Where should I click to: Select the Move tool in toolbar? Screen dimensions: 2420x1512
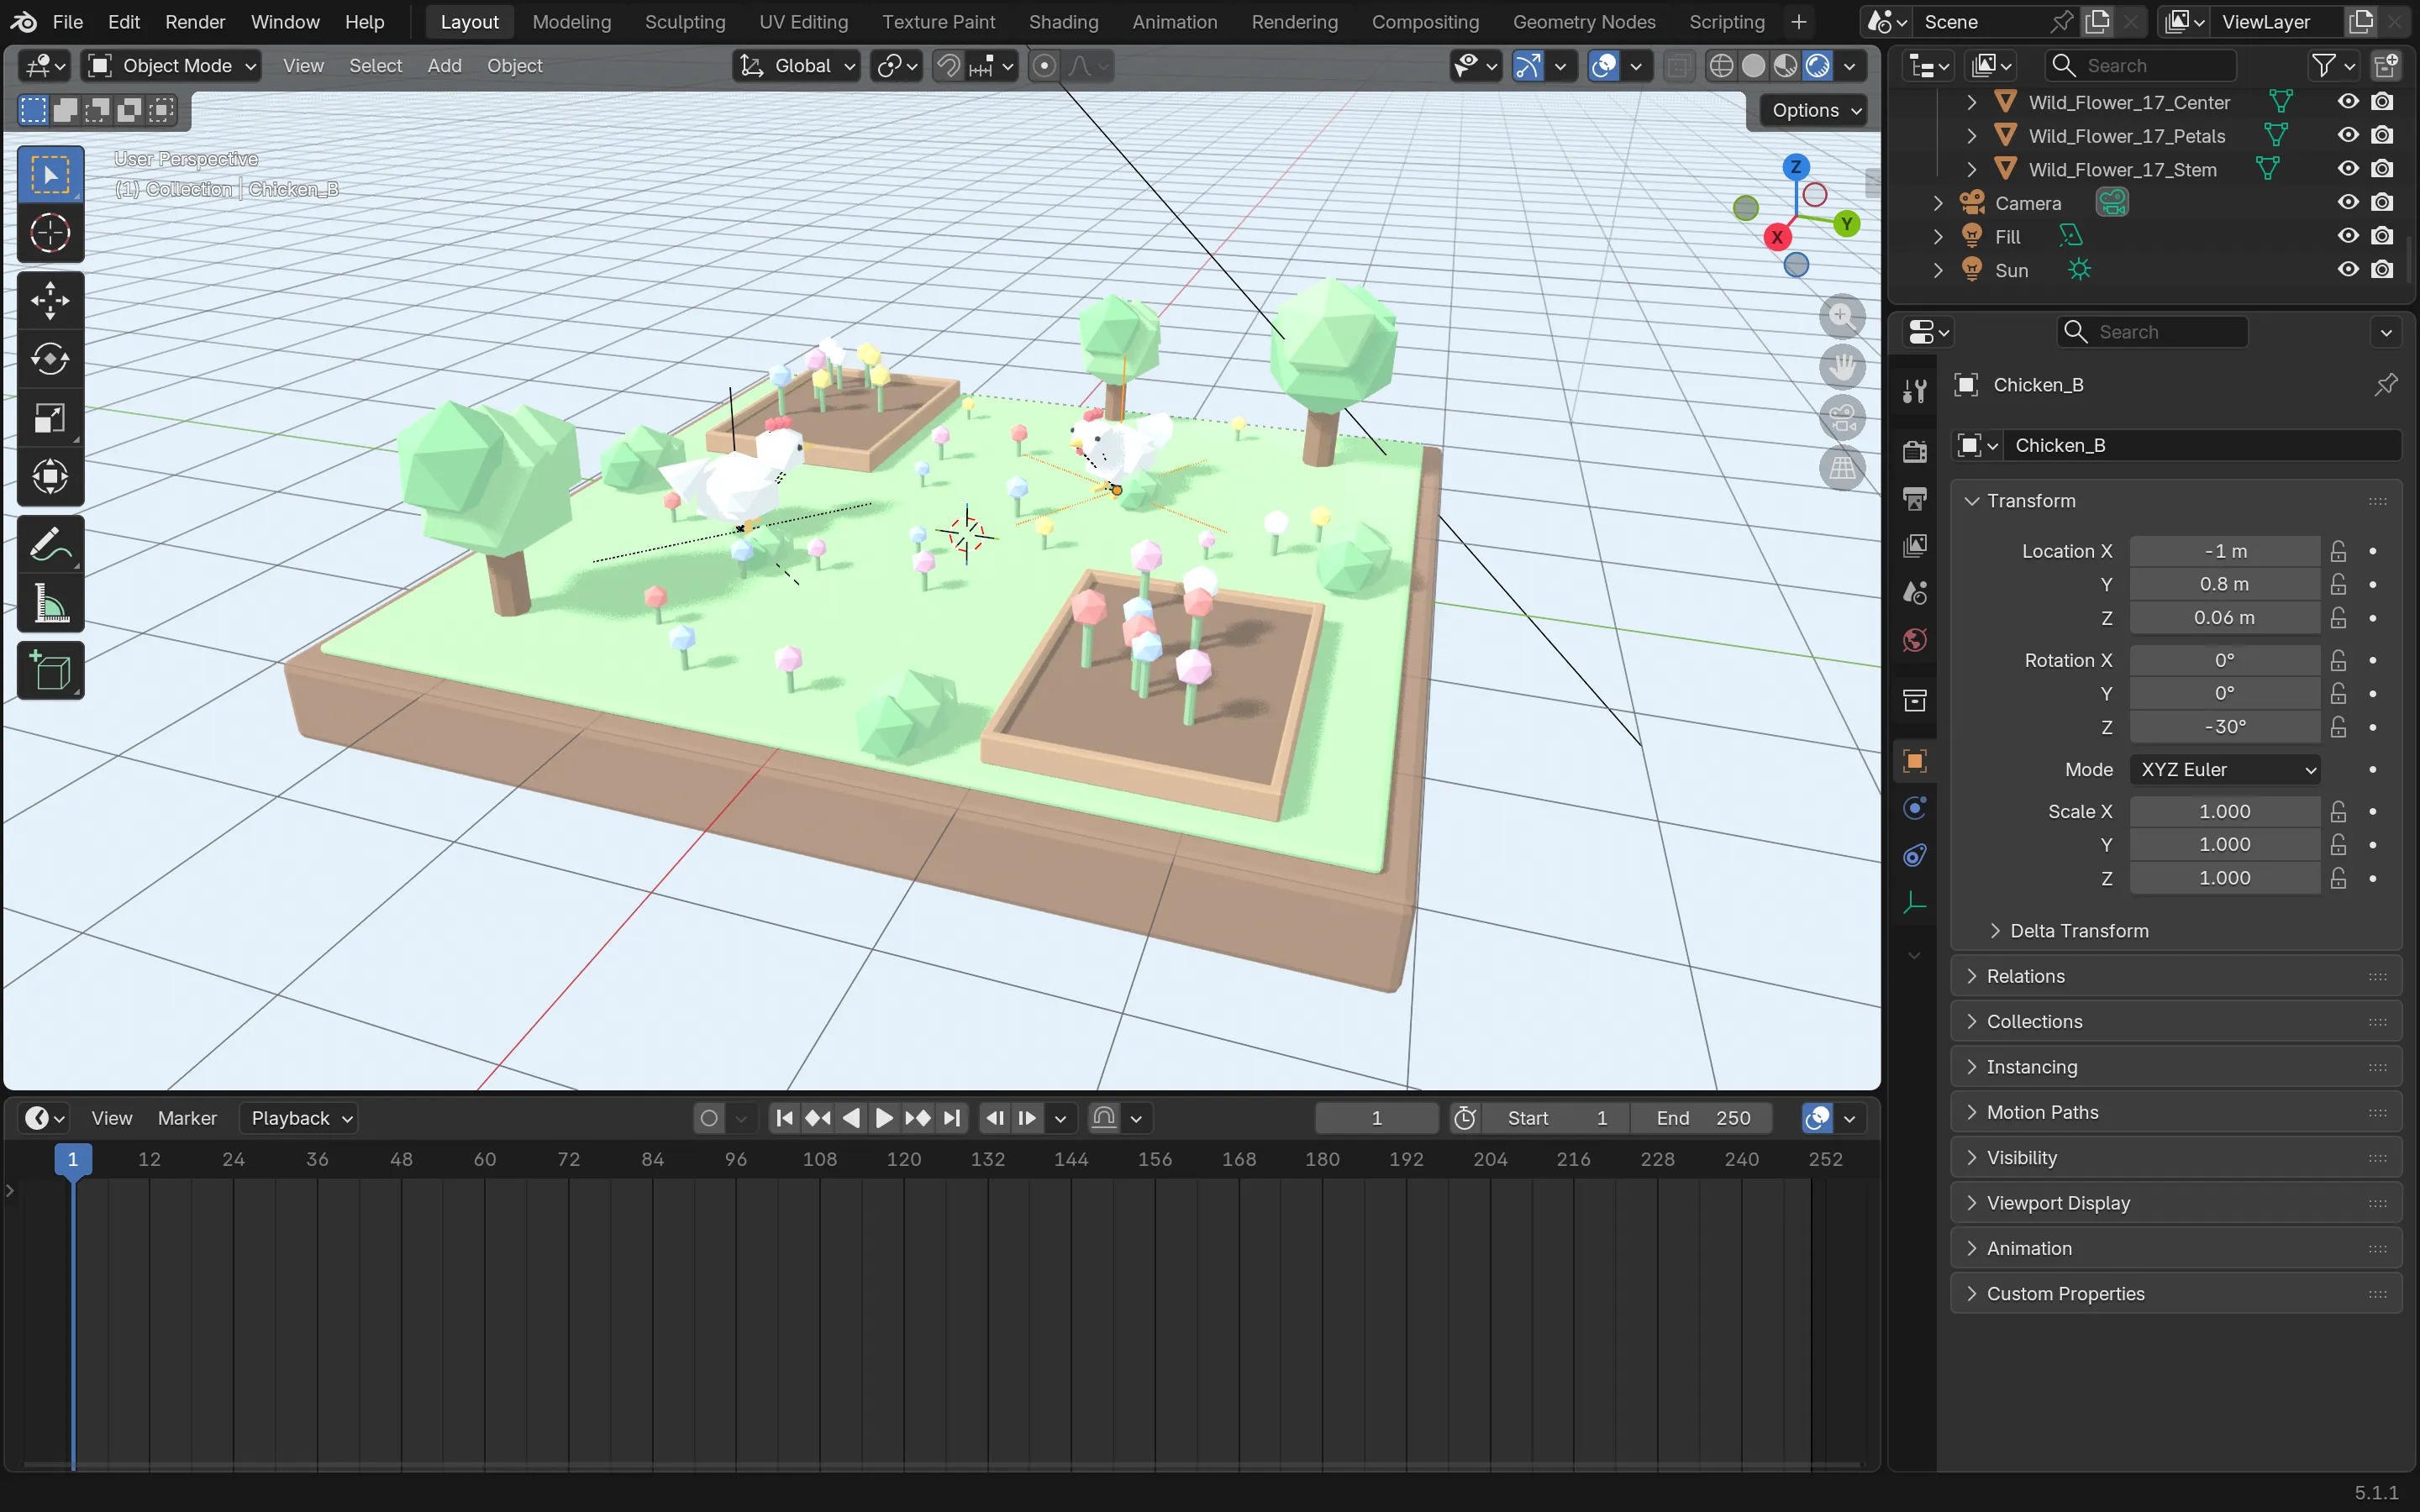[50, 300]
